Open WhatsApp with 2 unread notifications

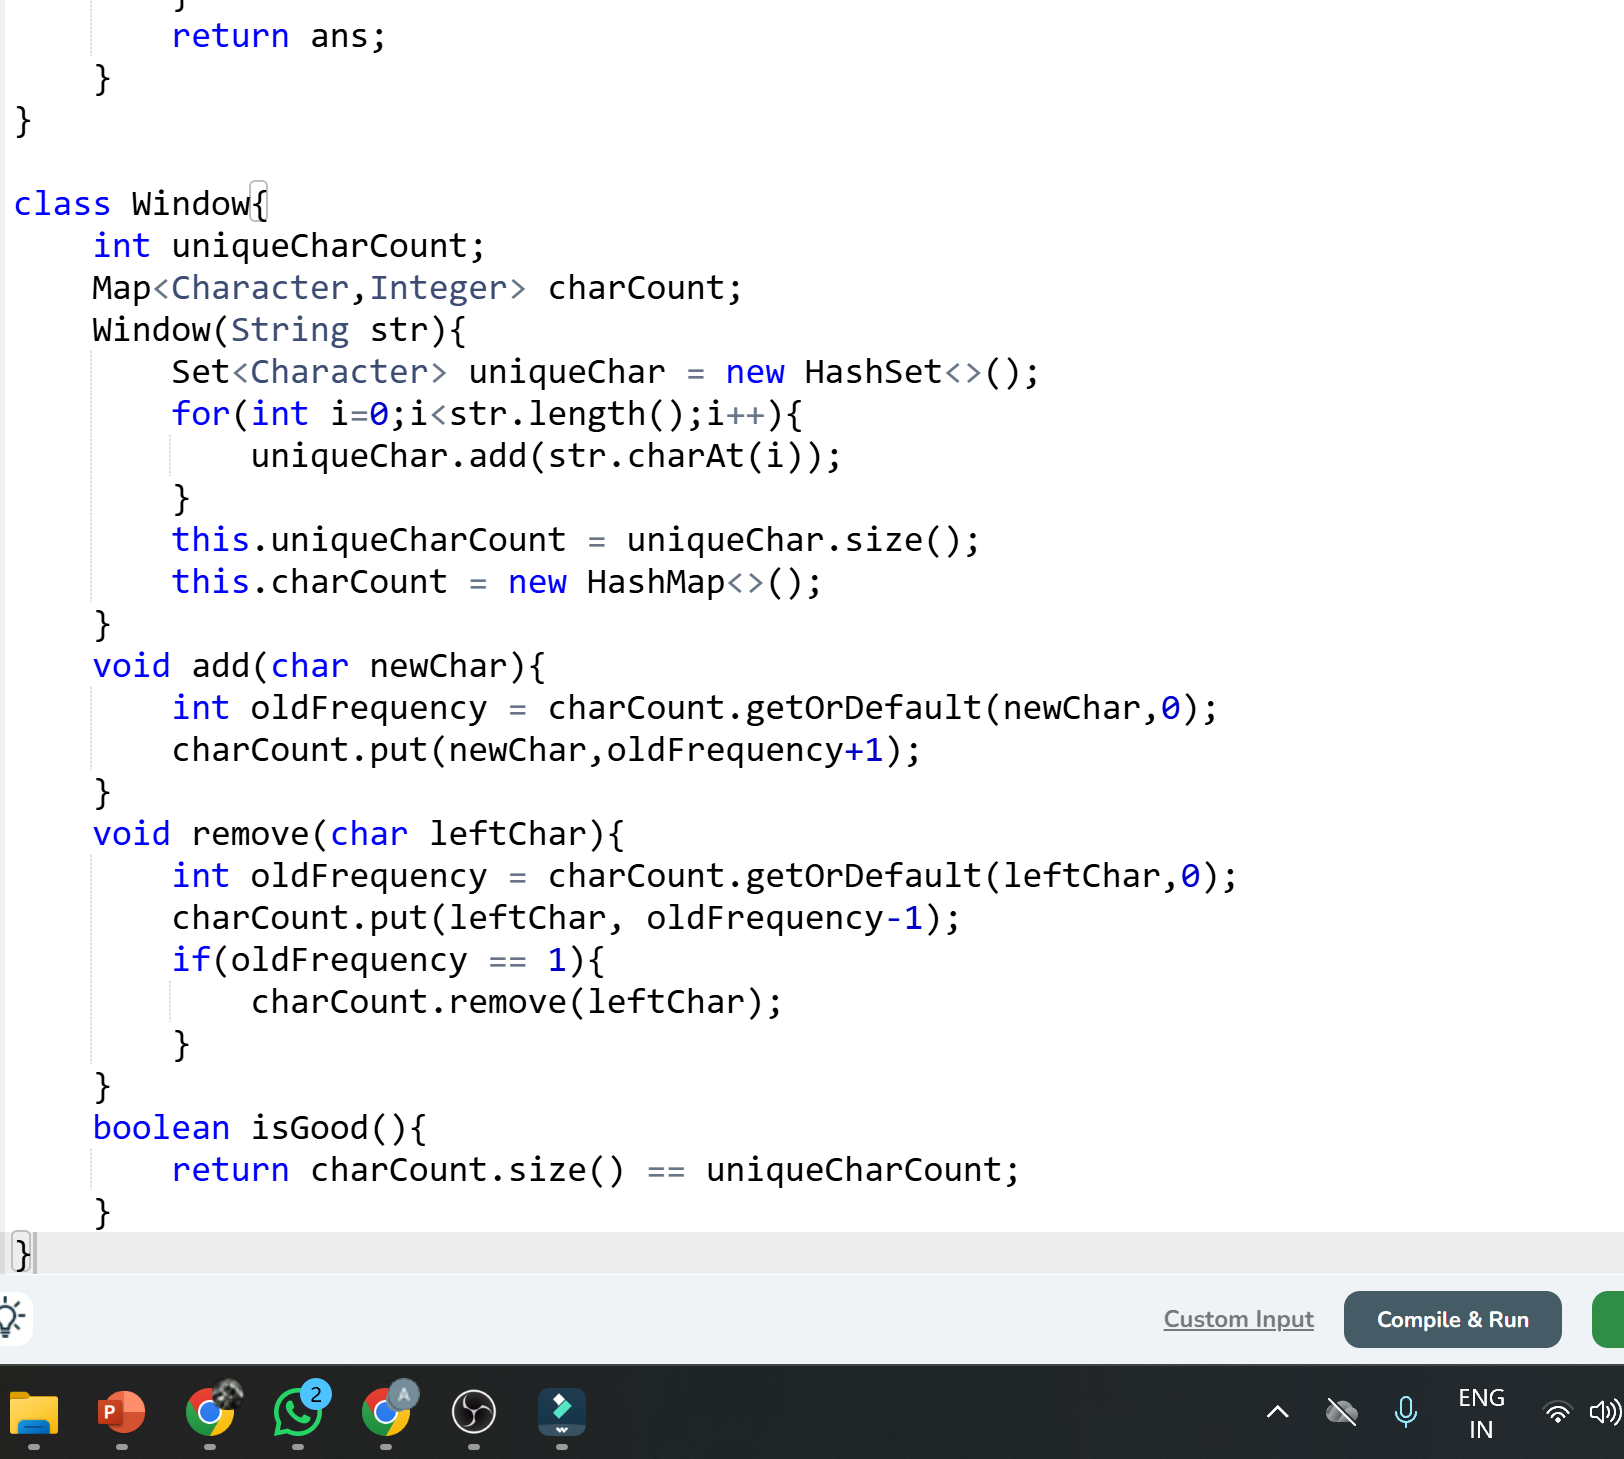point(298,1413)
